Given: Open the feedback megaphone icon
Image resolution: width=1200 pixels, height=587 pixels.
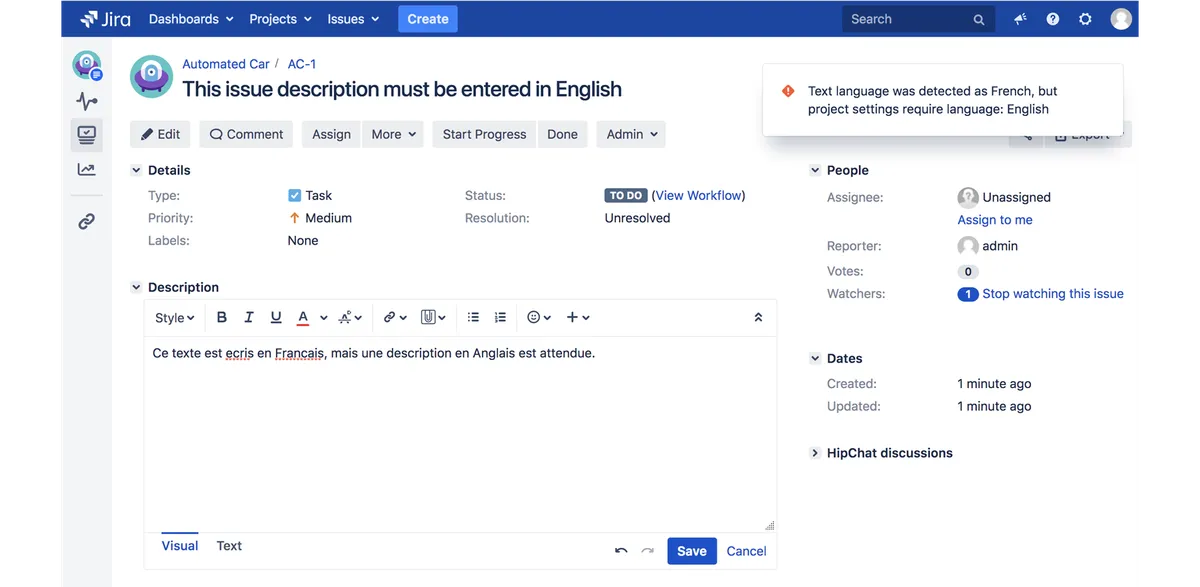Looking at the screenshot, I should pos(1020,19).
